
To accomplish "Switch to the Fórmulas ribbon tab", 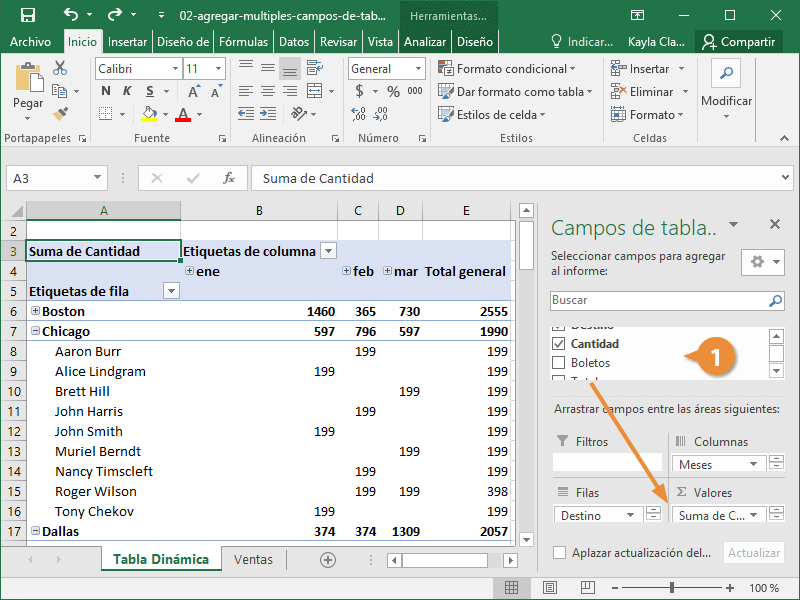I will [243, 42].
